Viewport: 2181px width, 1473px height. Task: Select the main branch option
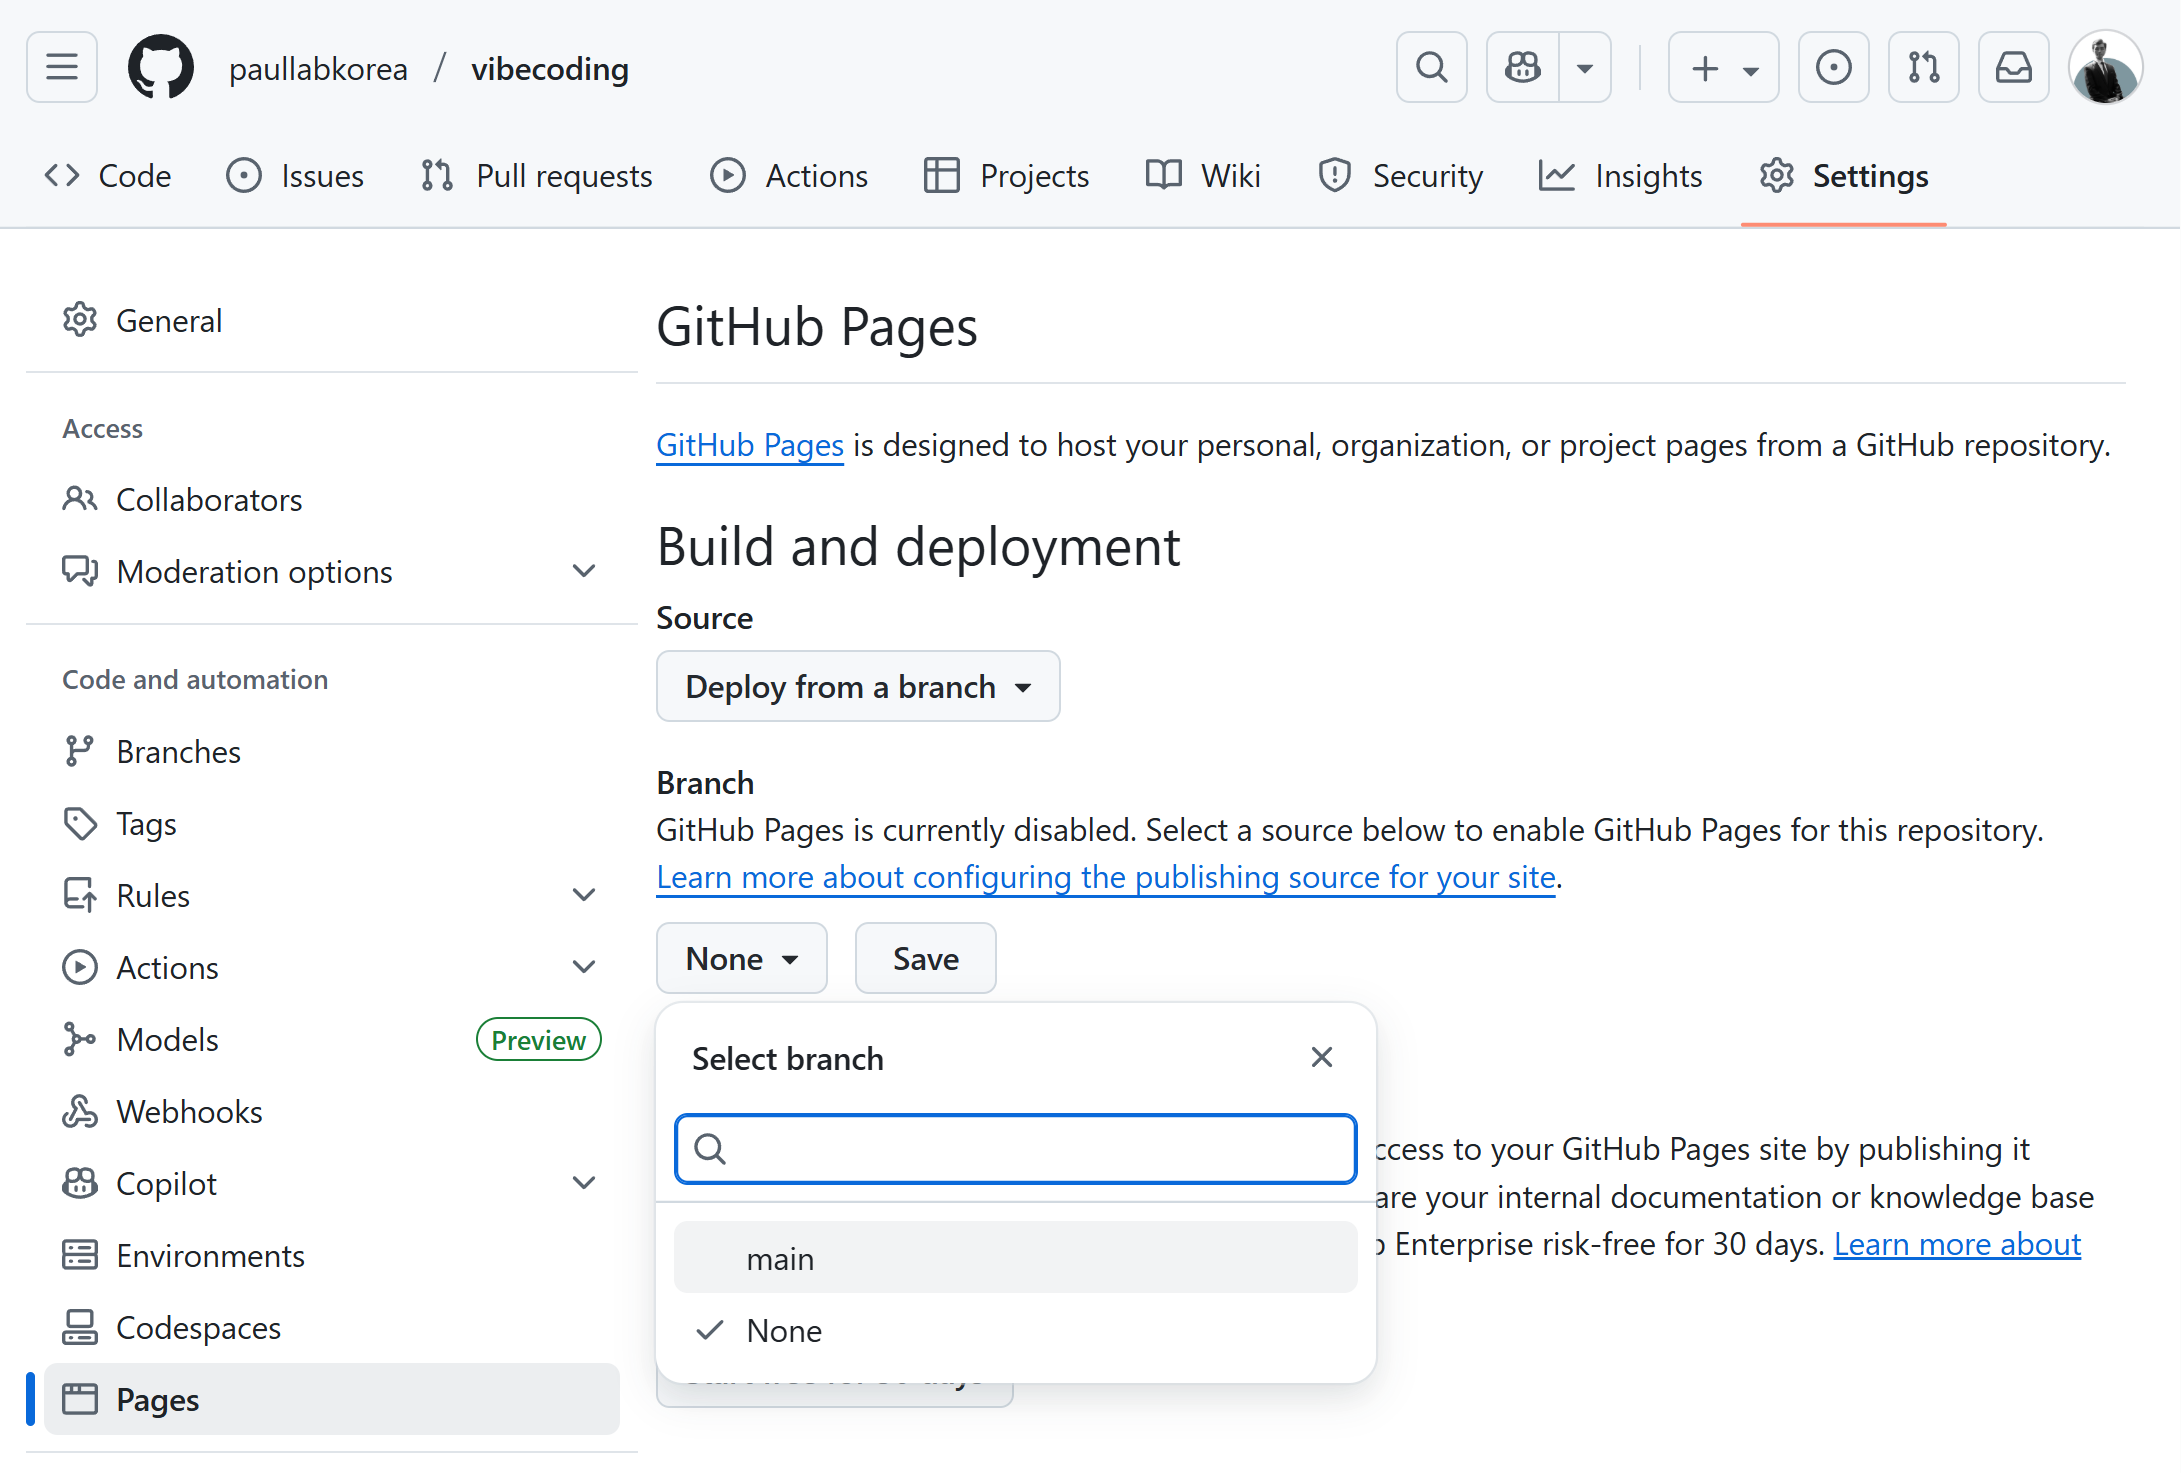click(x=1015, y=1258)
